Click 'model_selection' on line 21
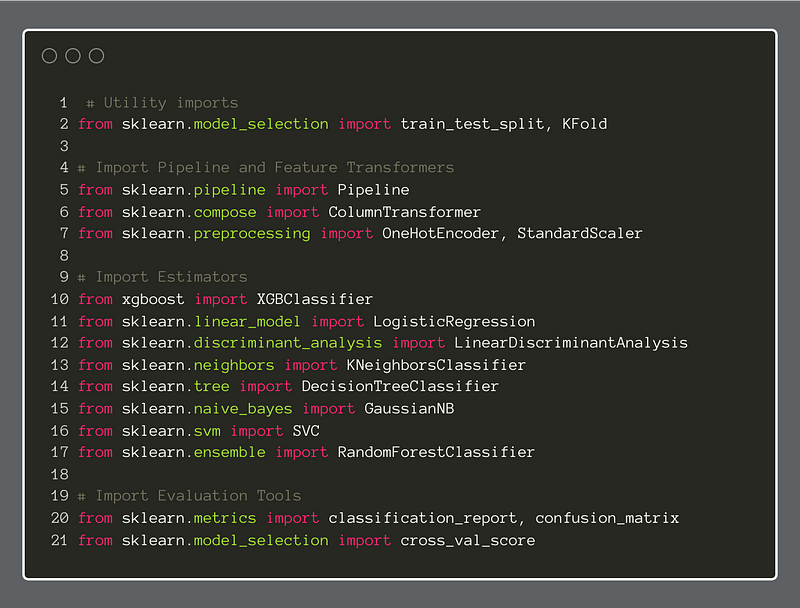 (261, 541)
